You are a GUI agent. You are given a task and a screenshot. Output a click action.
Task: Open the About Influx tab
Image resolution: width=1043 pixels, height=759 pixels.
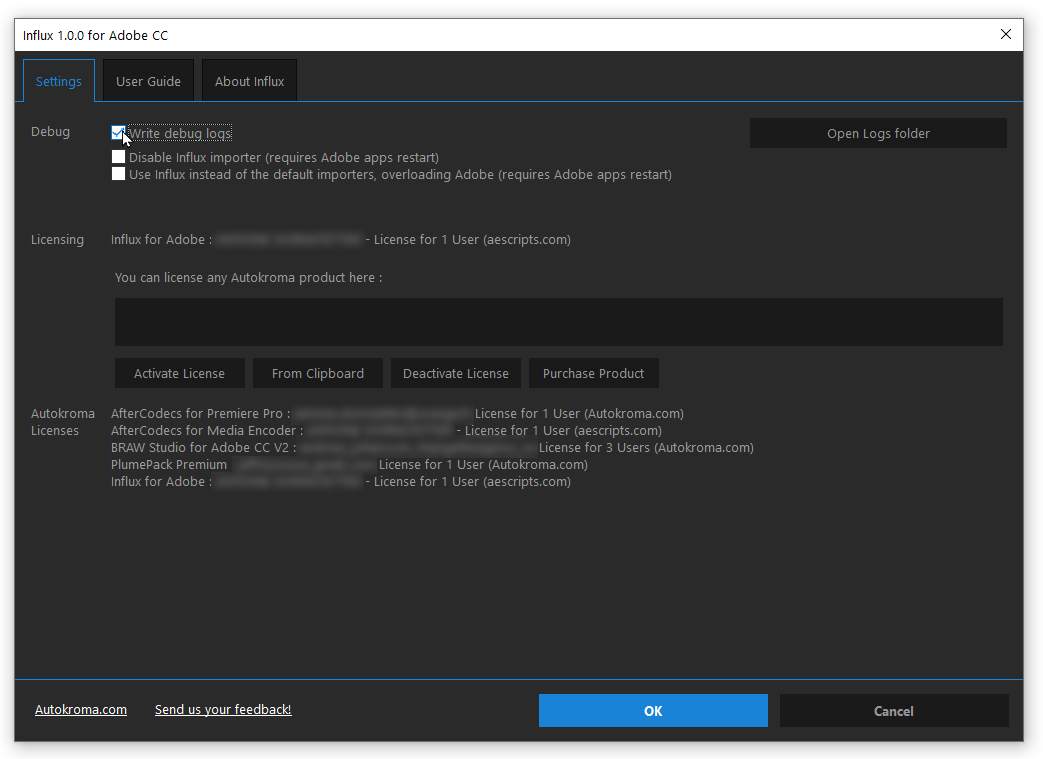tap(249, 80)
